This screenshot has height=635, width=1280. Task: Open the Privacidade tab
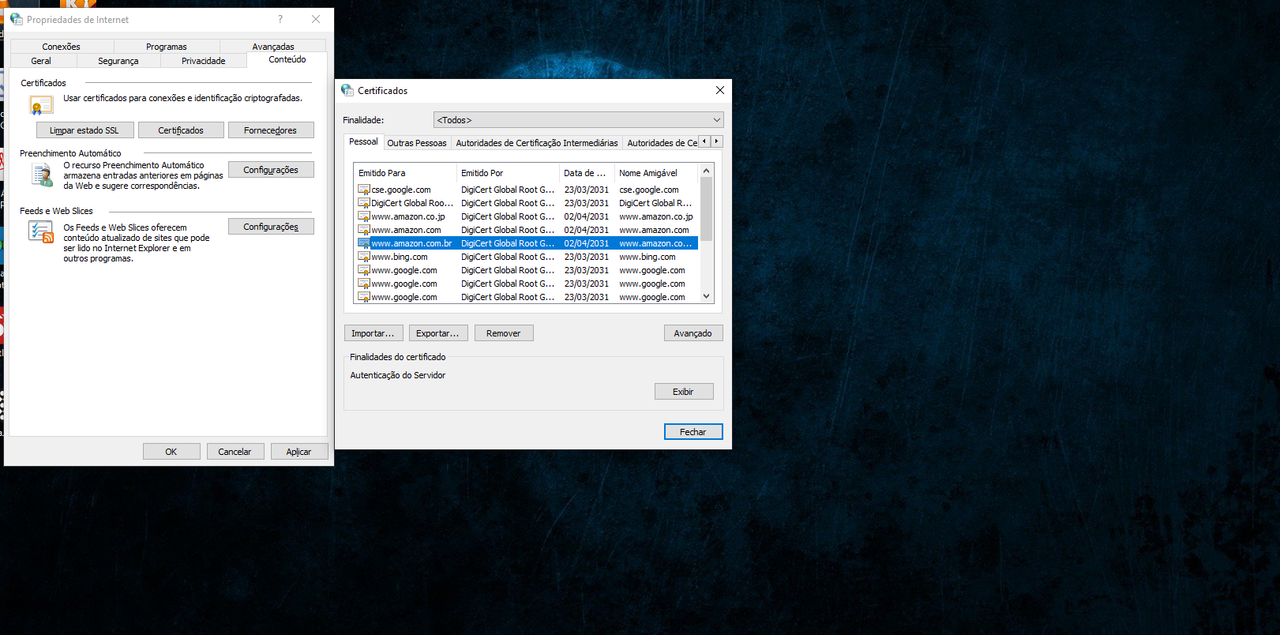[203, 61]
